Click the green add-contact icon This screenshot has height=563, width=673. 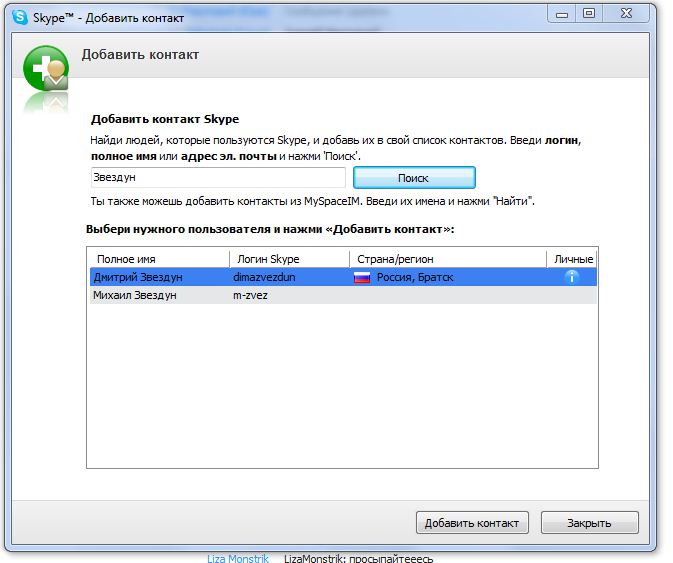(x=46, y=68)
